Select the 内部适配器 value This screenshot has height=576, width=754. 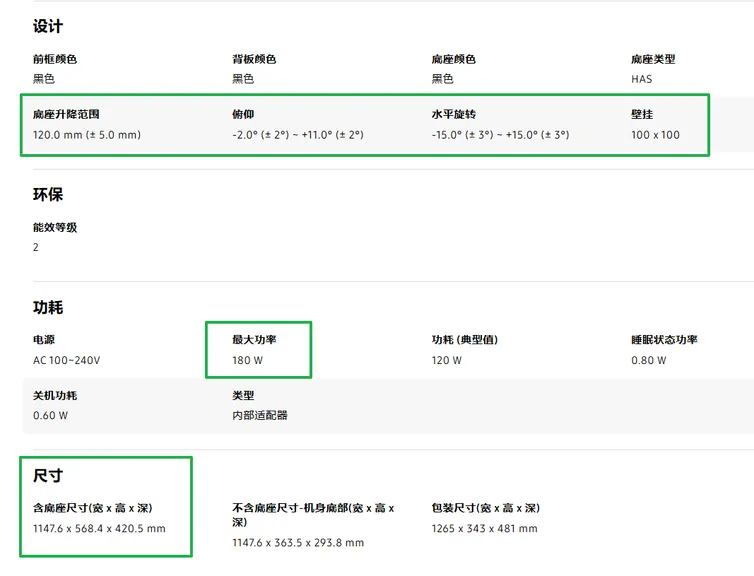click(260, 415)
